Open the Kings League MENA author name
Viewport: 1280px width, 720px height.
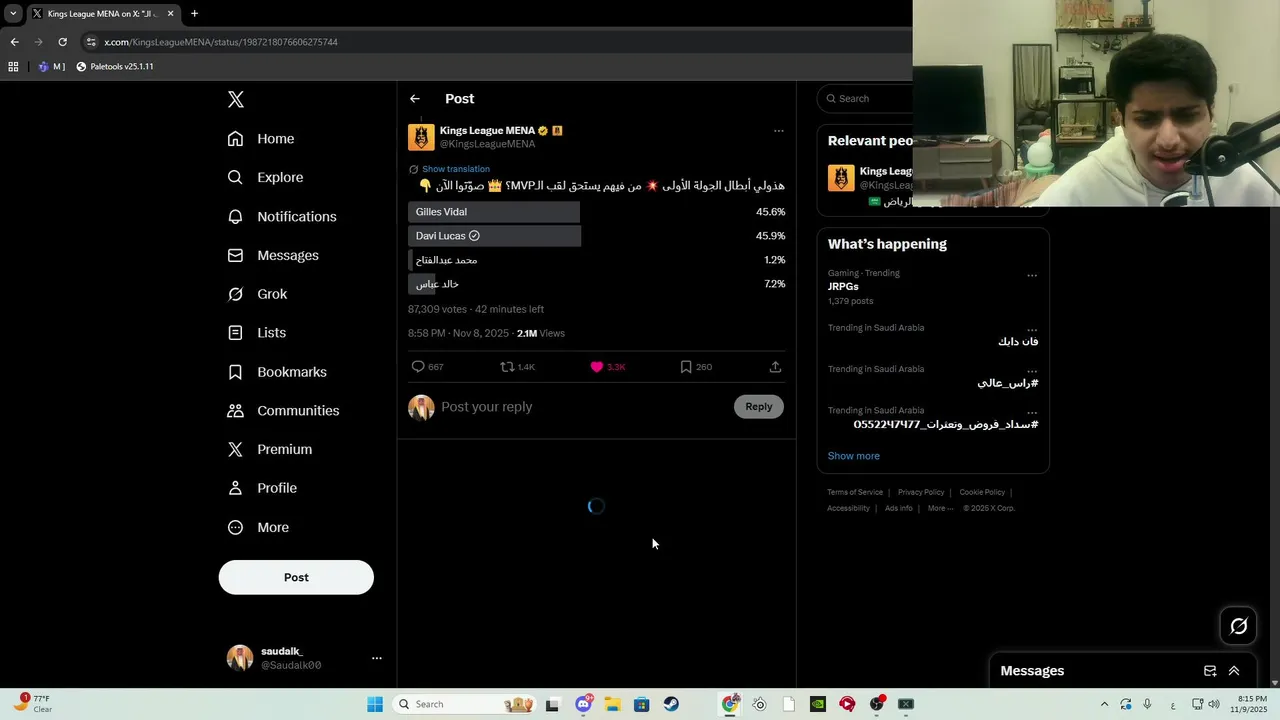pos(487,131)
